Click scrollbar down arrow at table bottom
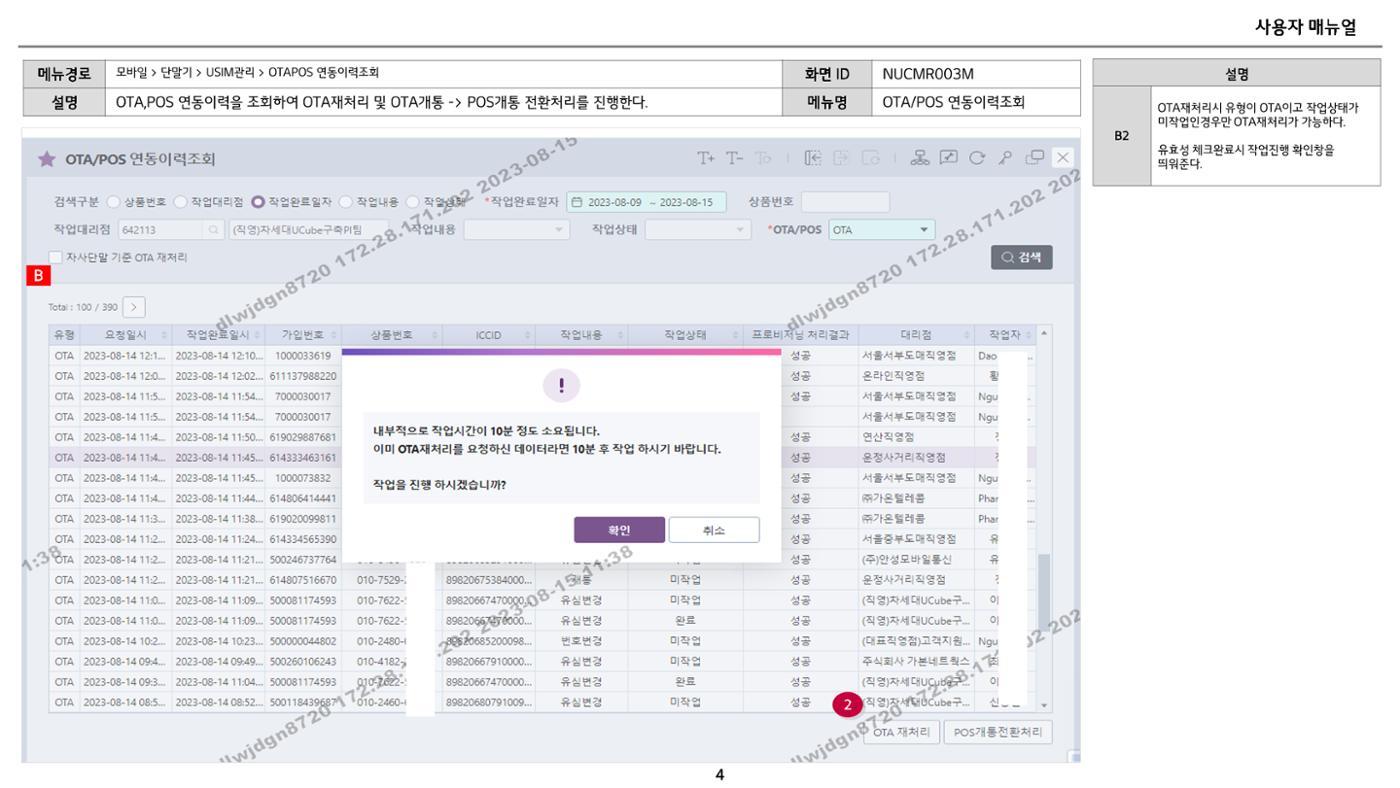Screen dimensions: 1400x788 [1045, 706]
